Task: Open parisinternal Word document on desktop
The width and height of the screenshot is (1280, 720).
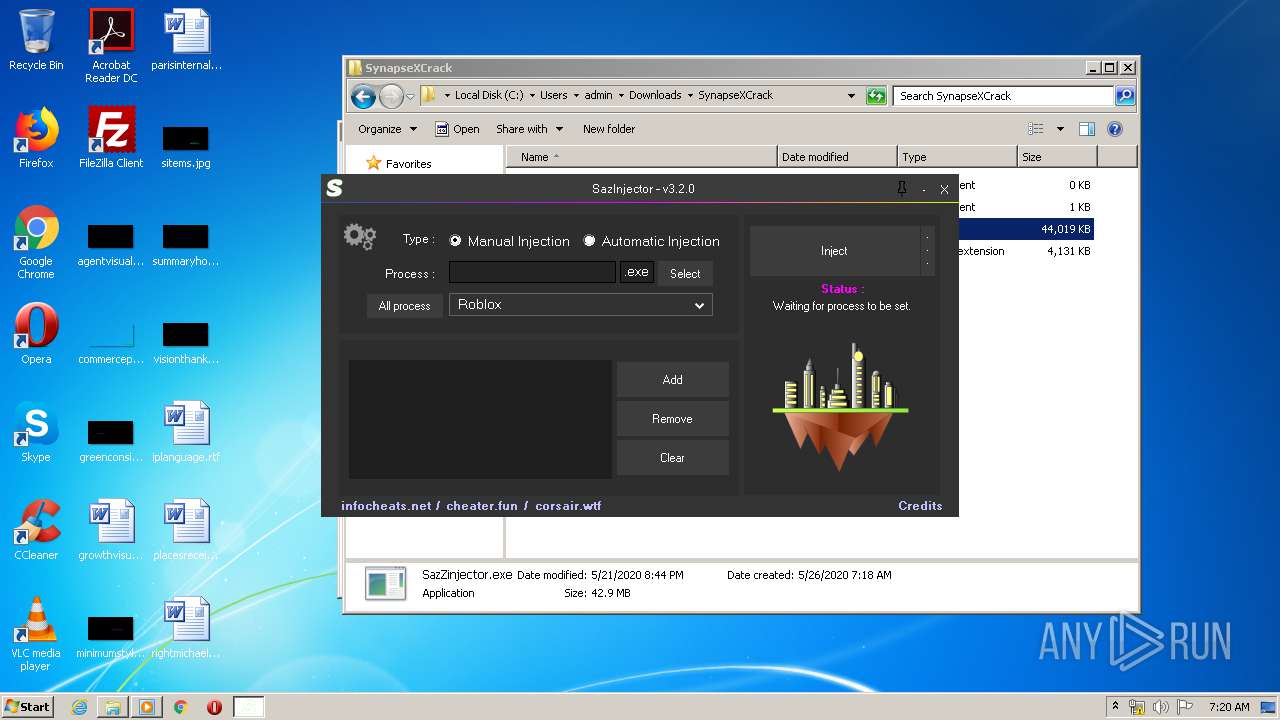Action: tap(186, 40)
